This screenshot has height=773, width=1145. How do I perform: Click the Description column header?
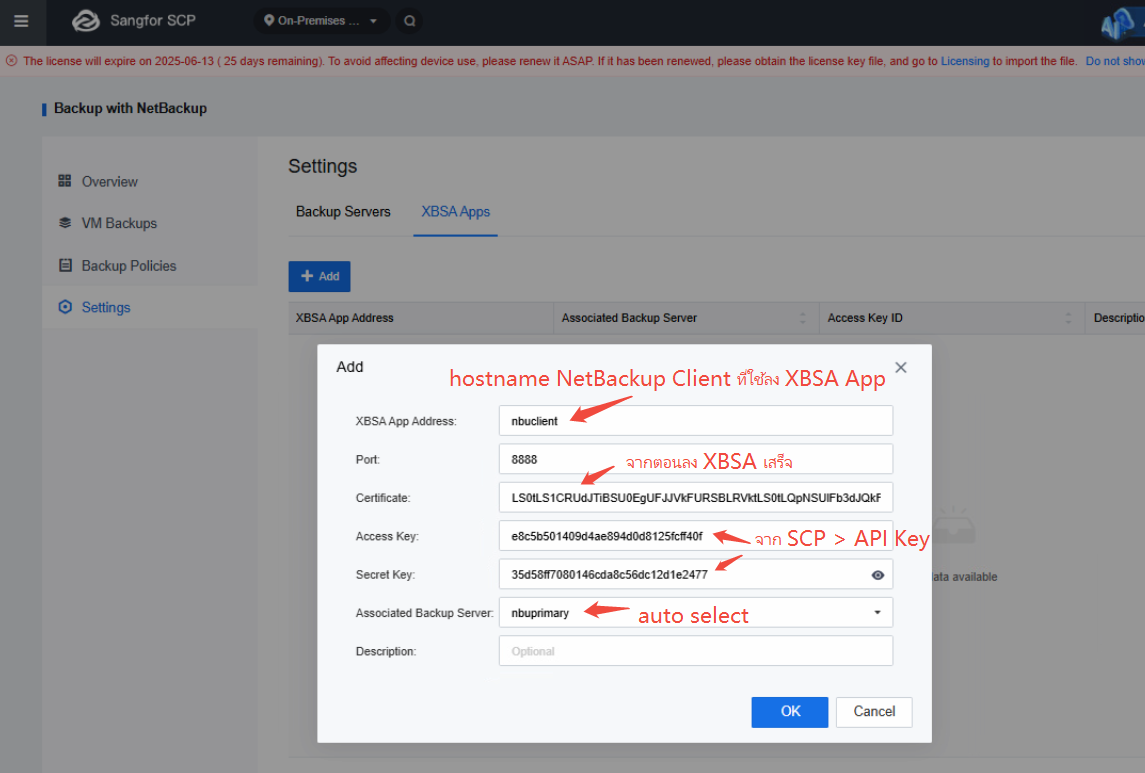click(1119, 318)
